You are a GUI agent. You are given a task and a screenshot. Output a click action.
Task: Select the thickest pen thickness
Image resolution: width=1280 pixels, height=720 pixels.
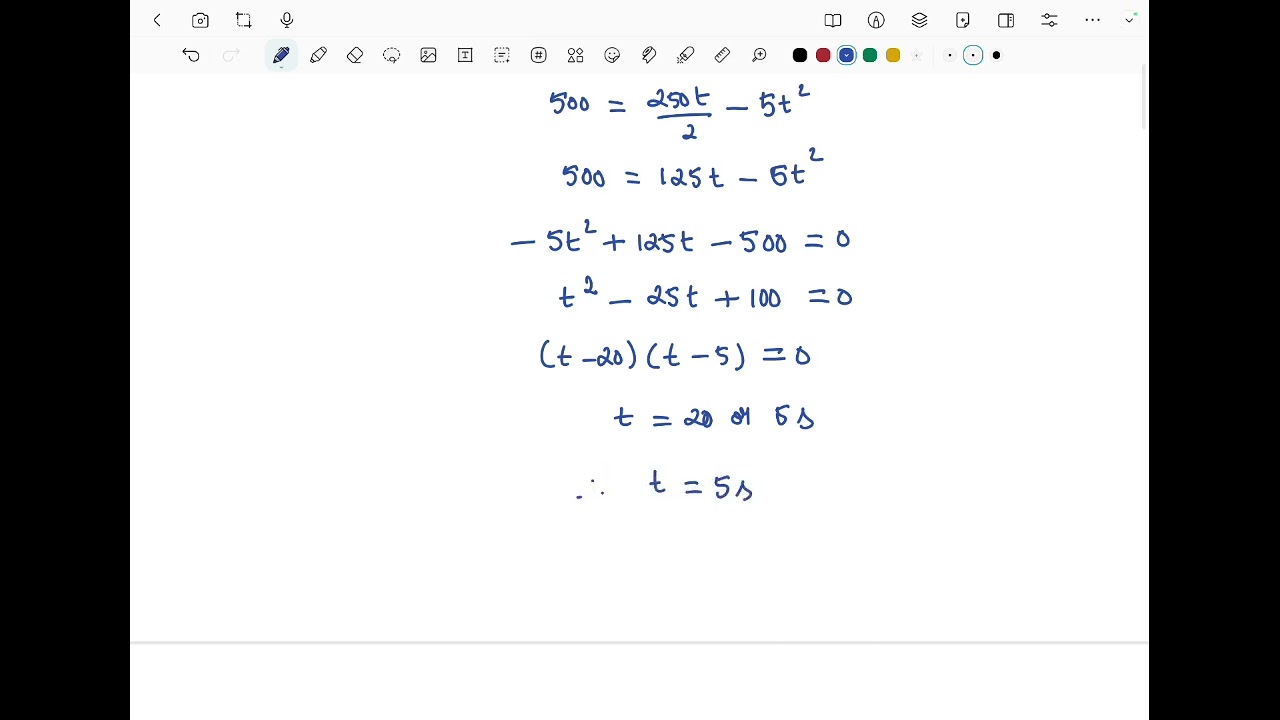pos(997,55)
